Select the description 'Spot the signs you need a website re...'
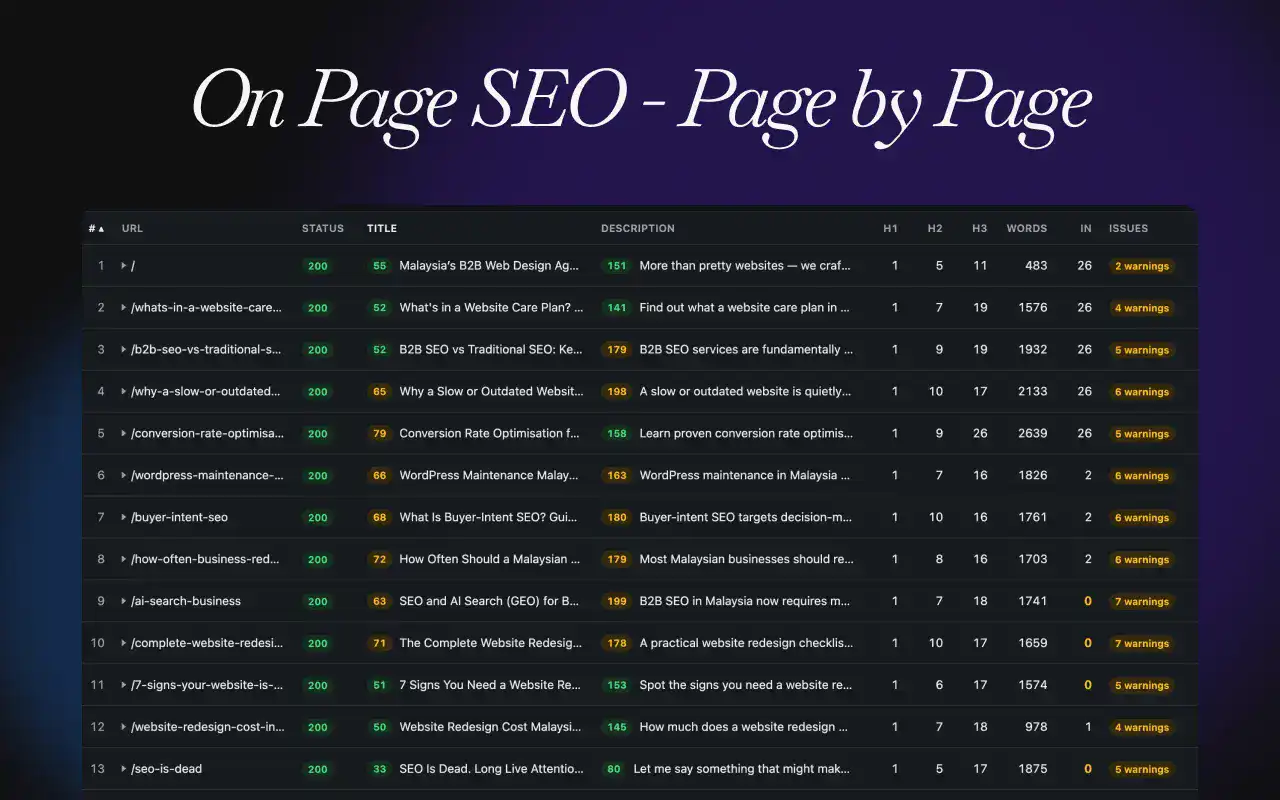 click(746, 685)
